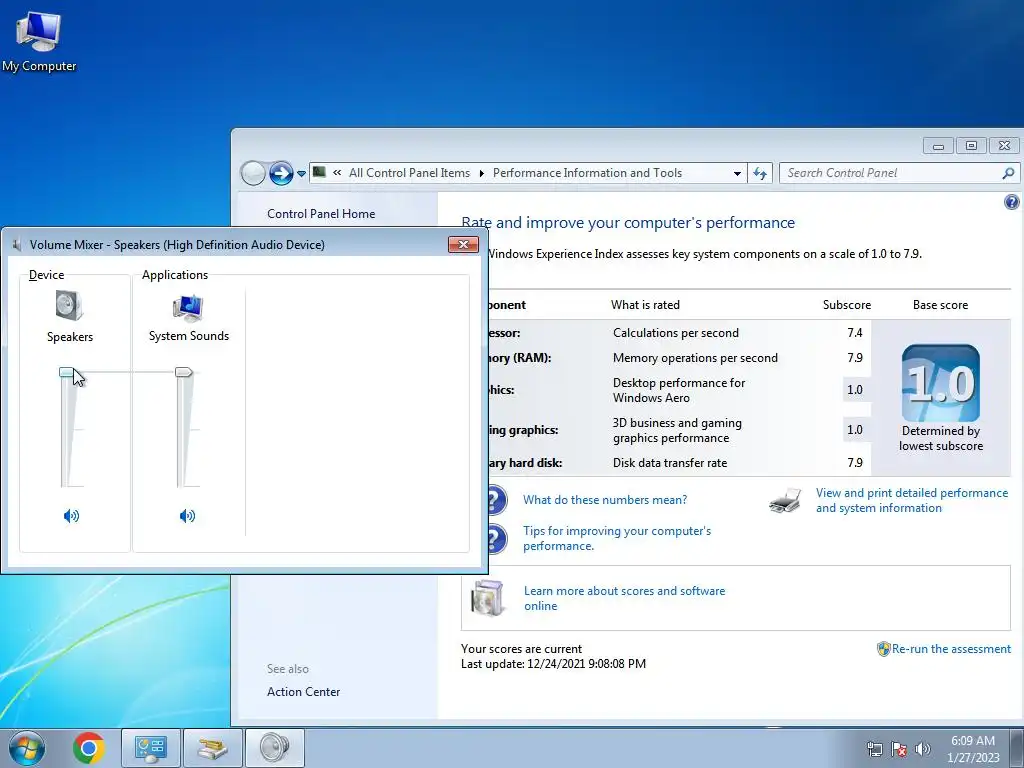Click 'Your scores are current' text

tap(521, 648)
